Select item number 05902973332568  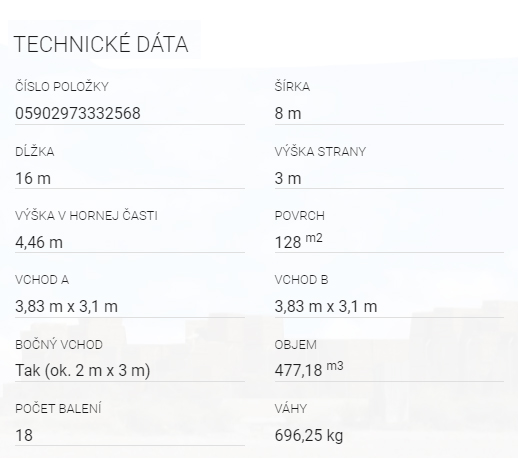point(78,113)
